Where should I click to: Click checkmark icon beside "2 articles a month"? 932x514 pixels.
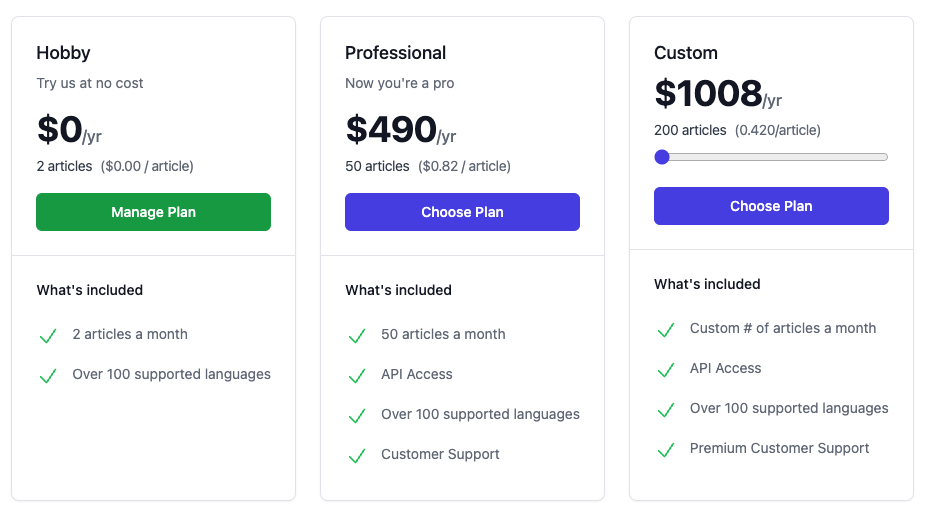pos(47,336)
